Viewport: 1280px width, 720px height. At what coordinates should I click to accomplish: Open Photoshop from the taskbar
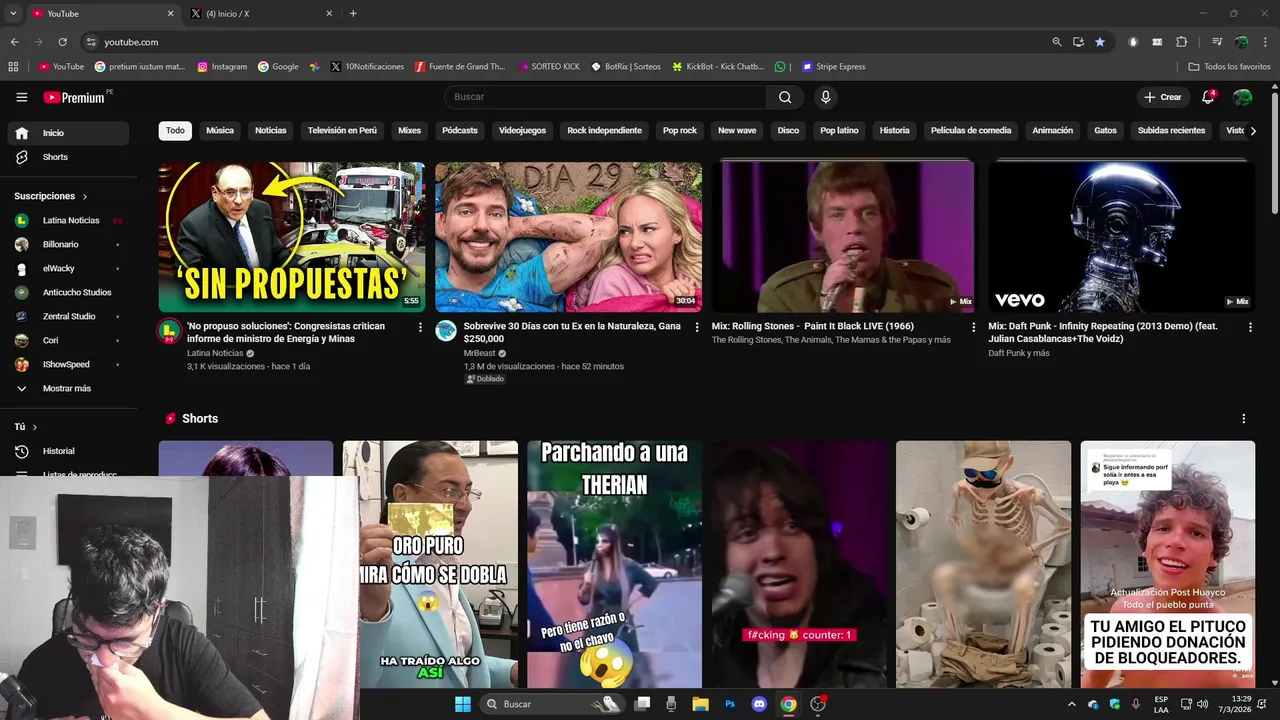click(730, 704)
